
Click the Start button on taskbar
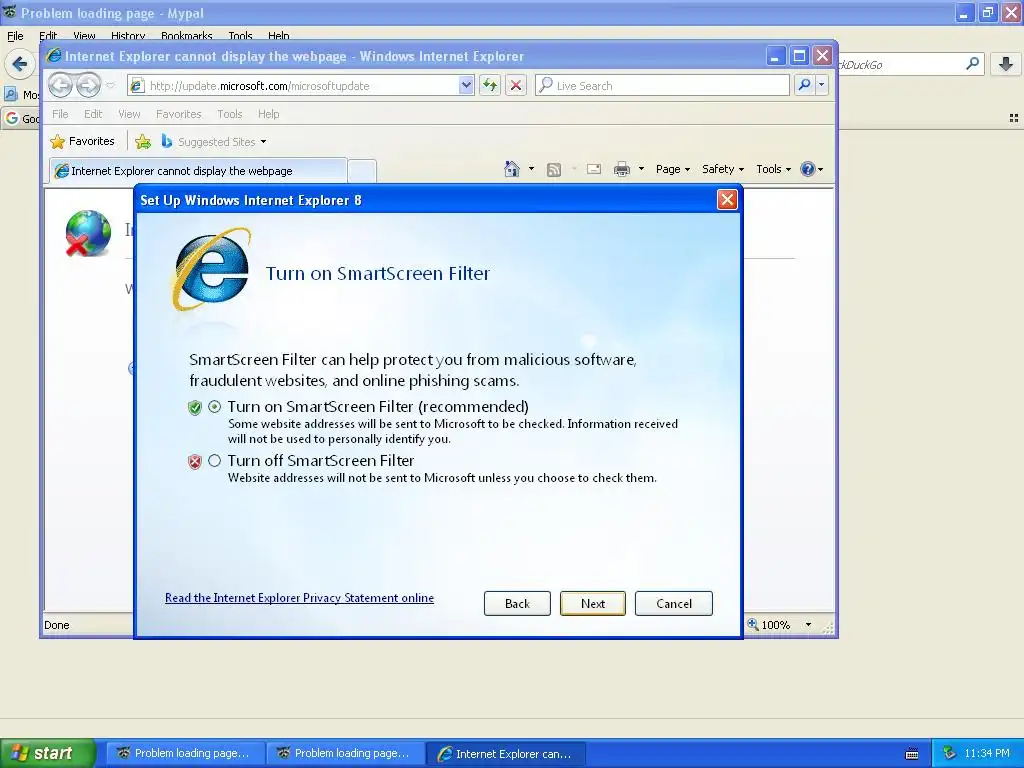pyautogui.click(x=48, y=753)
